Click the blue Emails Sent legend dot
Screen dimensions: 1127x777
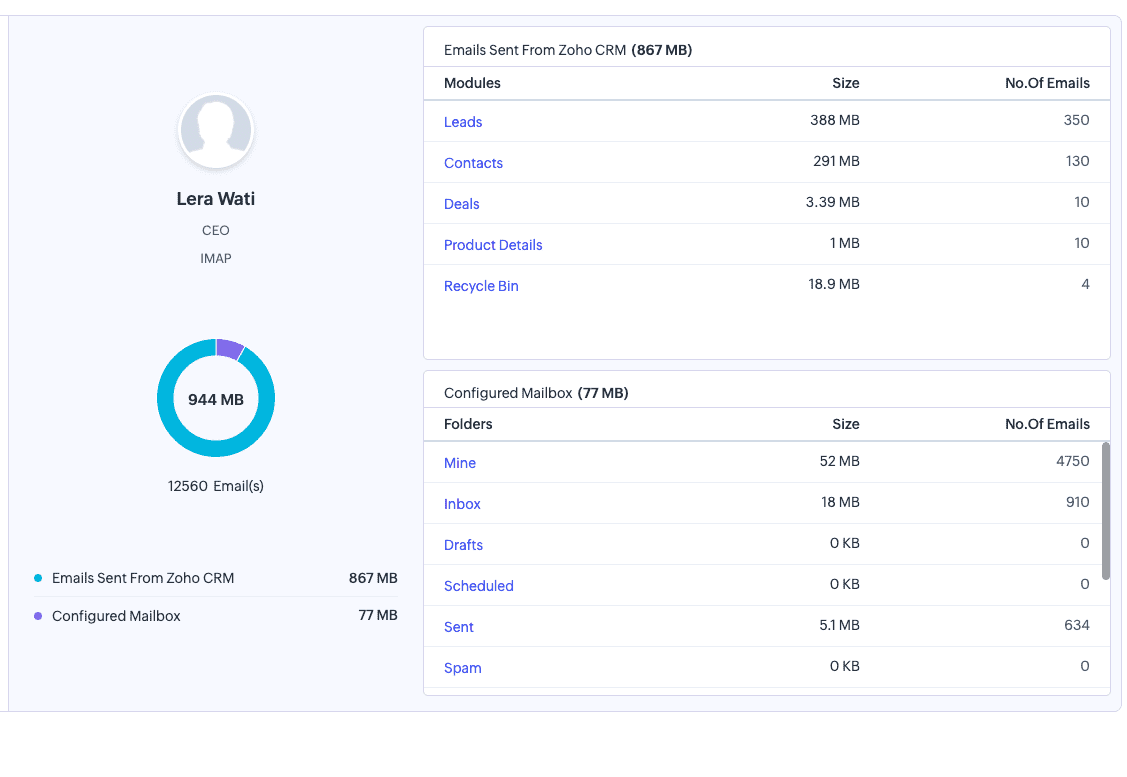pyautogui.click(x=38, y=578)
